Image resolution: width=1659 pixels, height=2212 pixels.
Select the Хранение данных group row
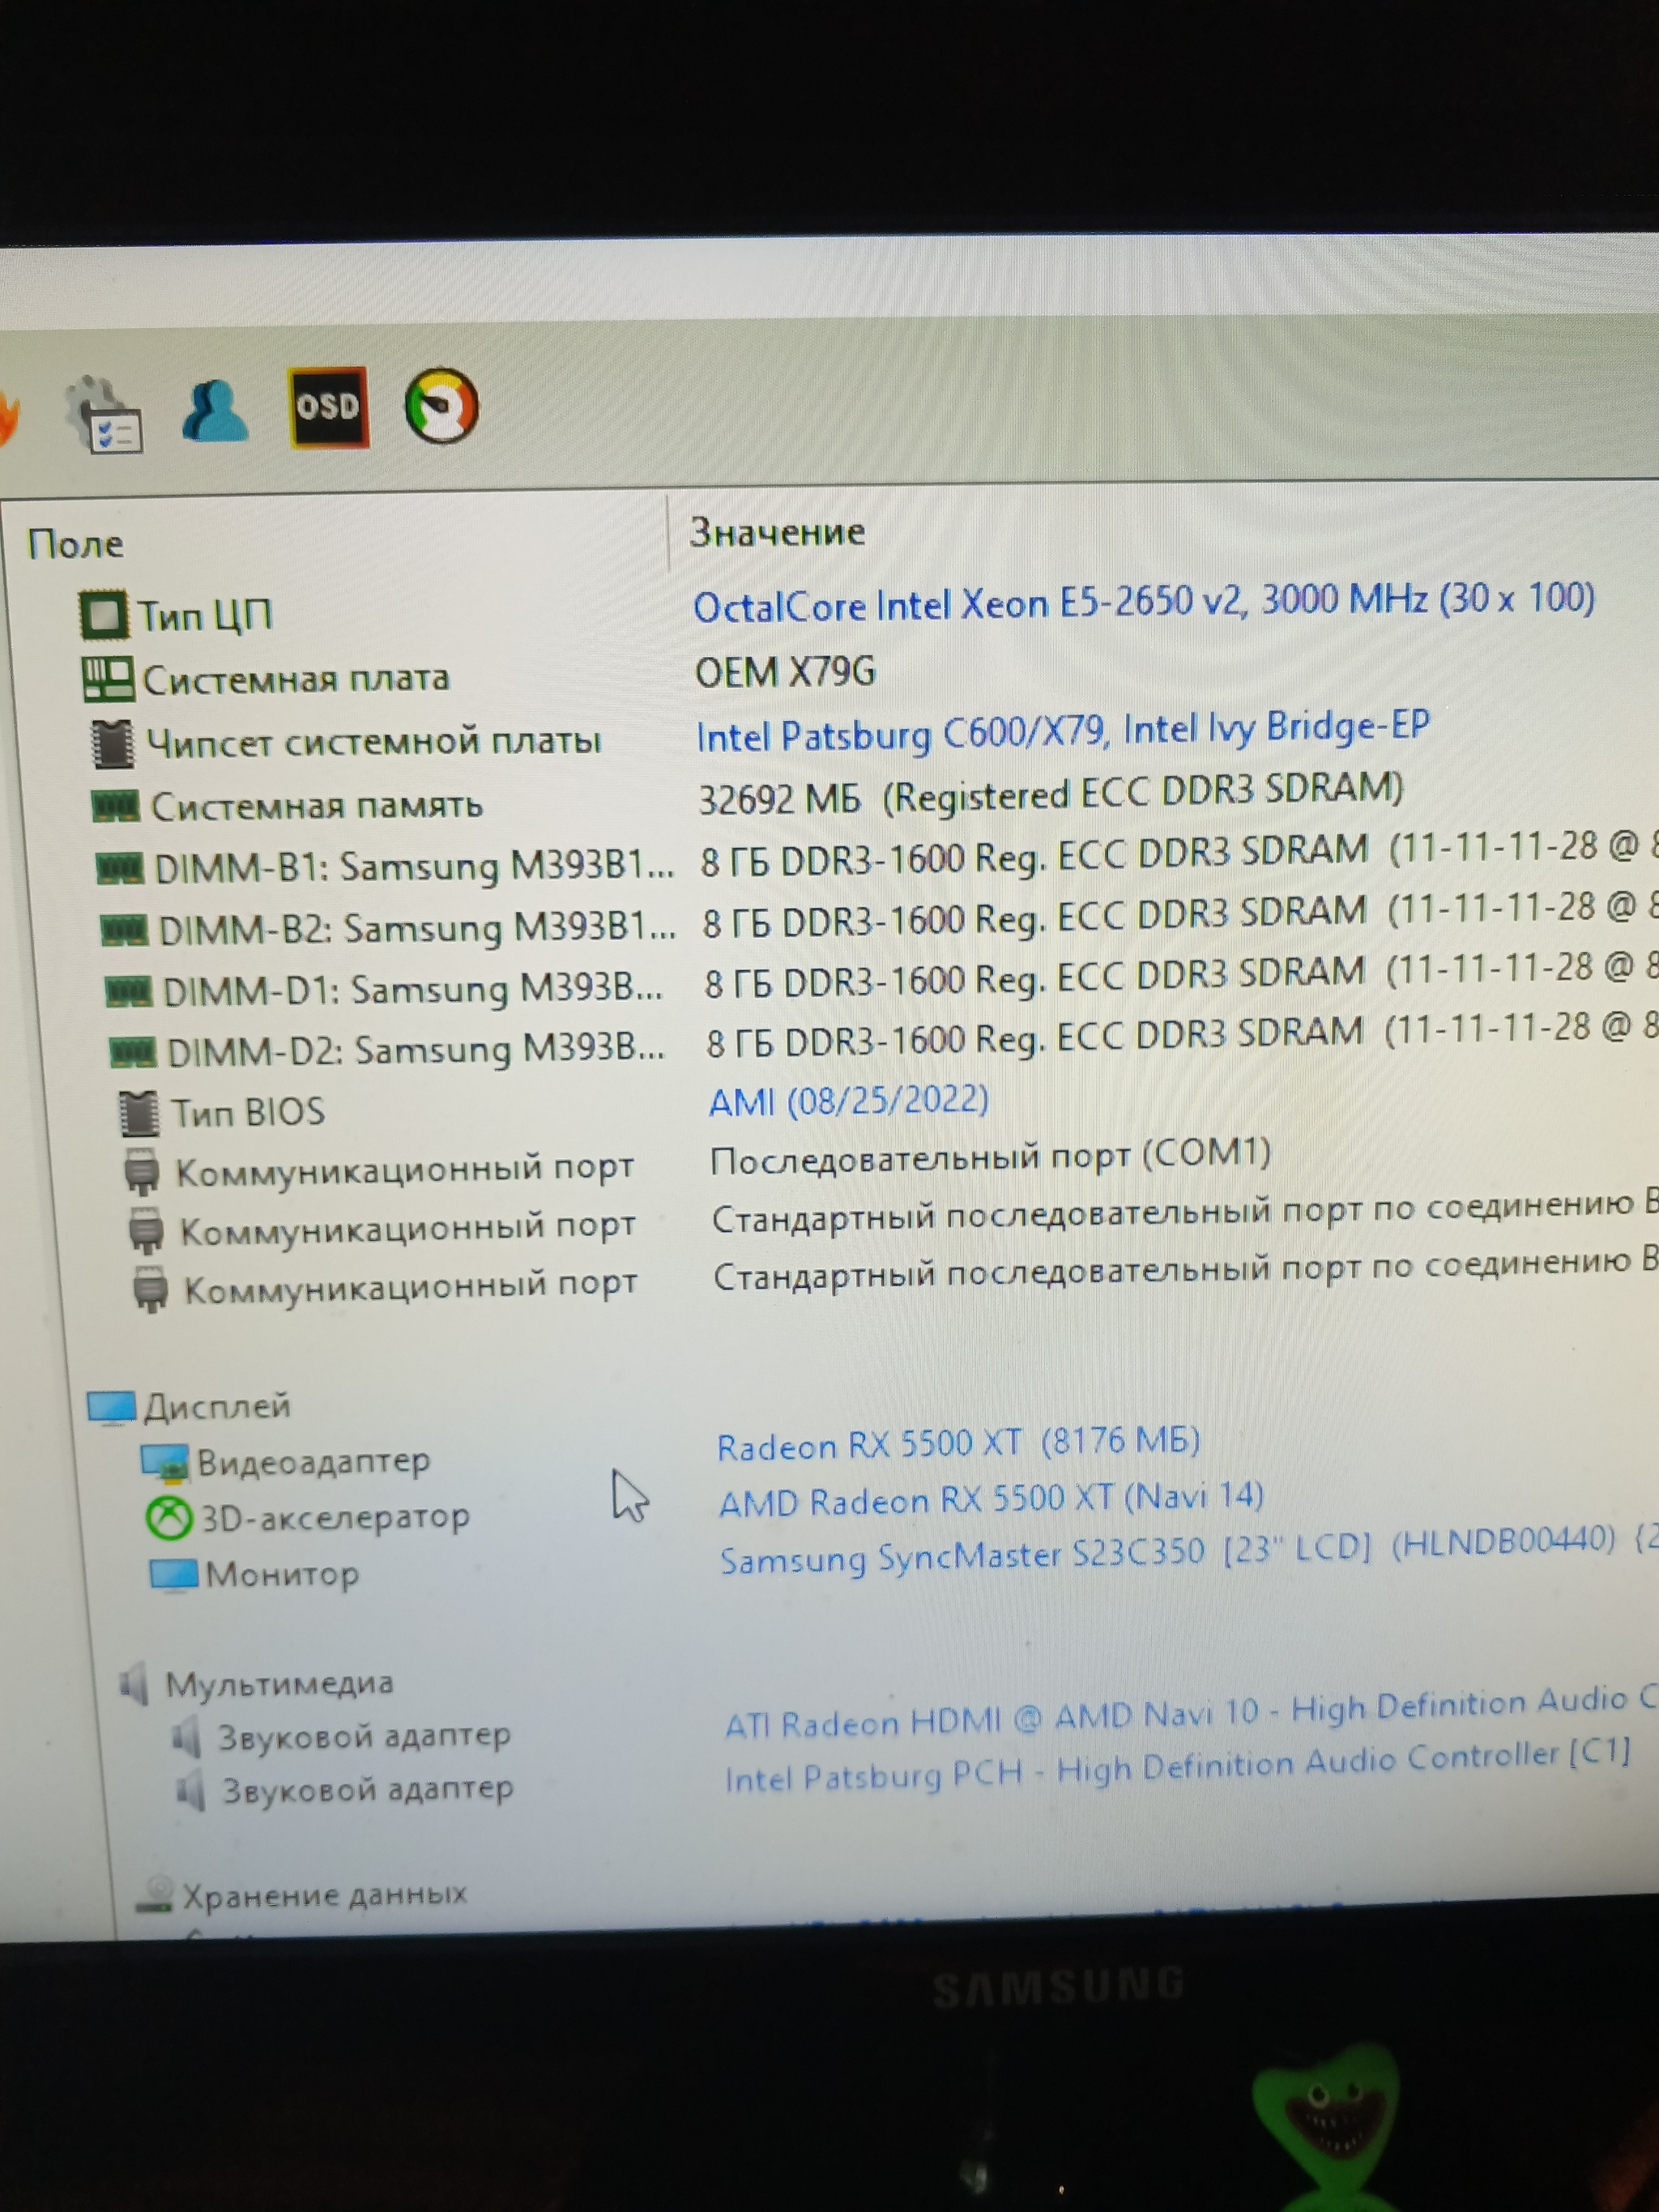pos(323,1894)
